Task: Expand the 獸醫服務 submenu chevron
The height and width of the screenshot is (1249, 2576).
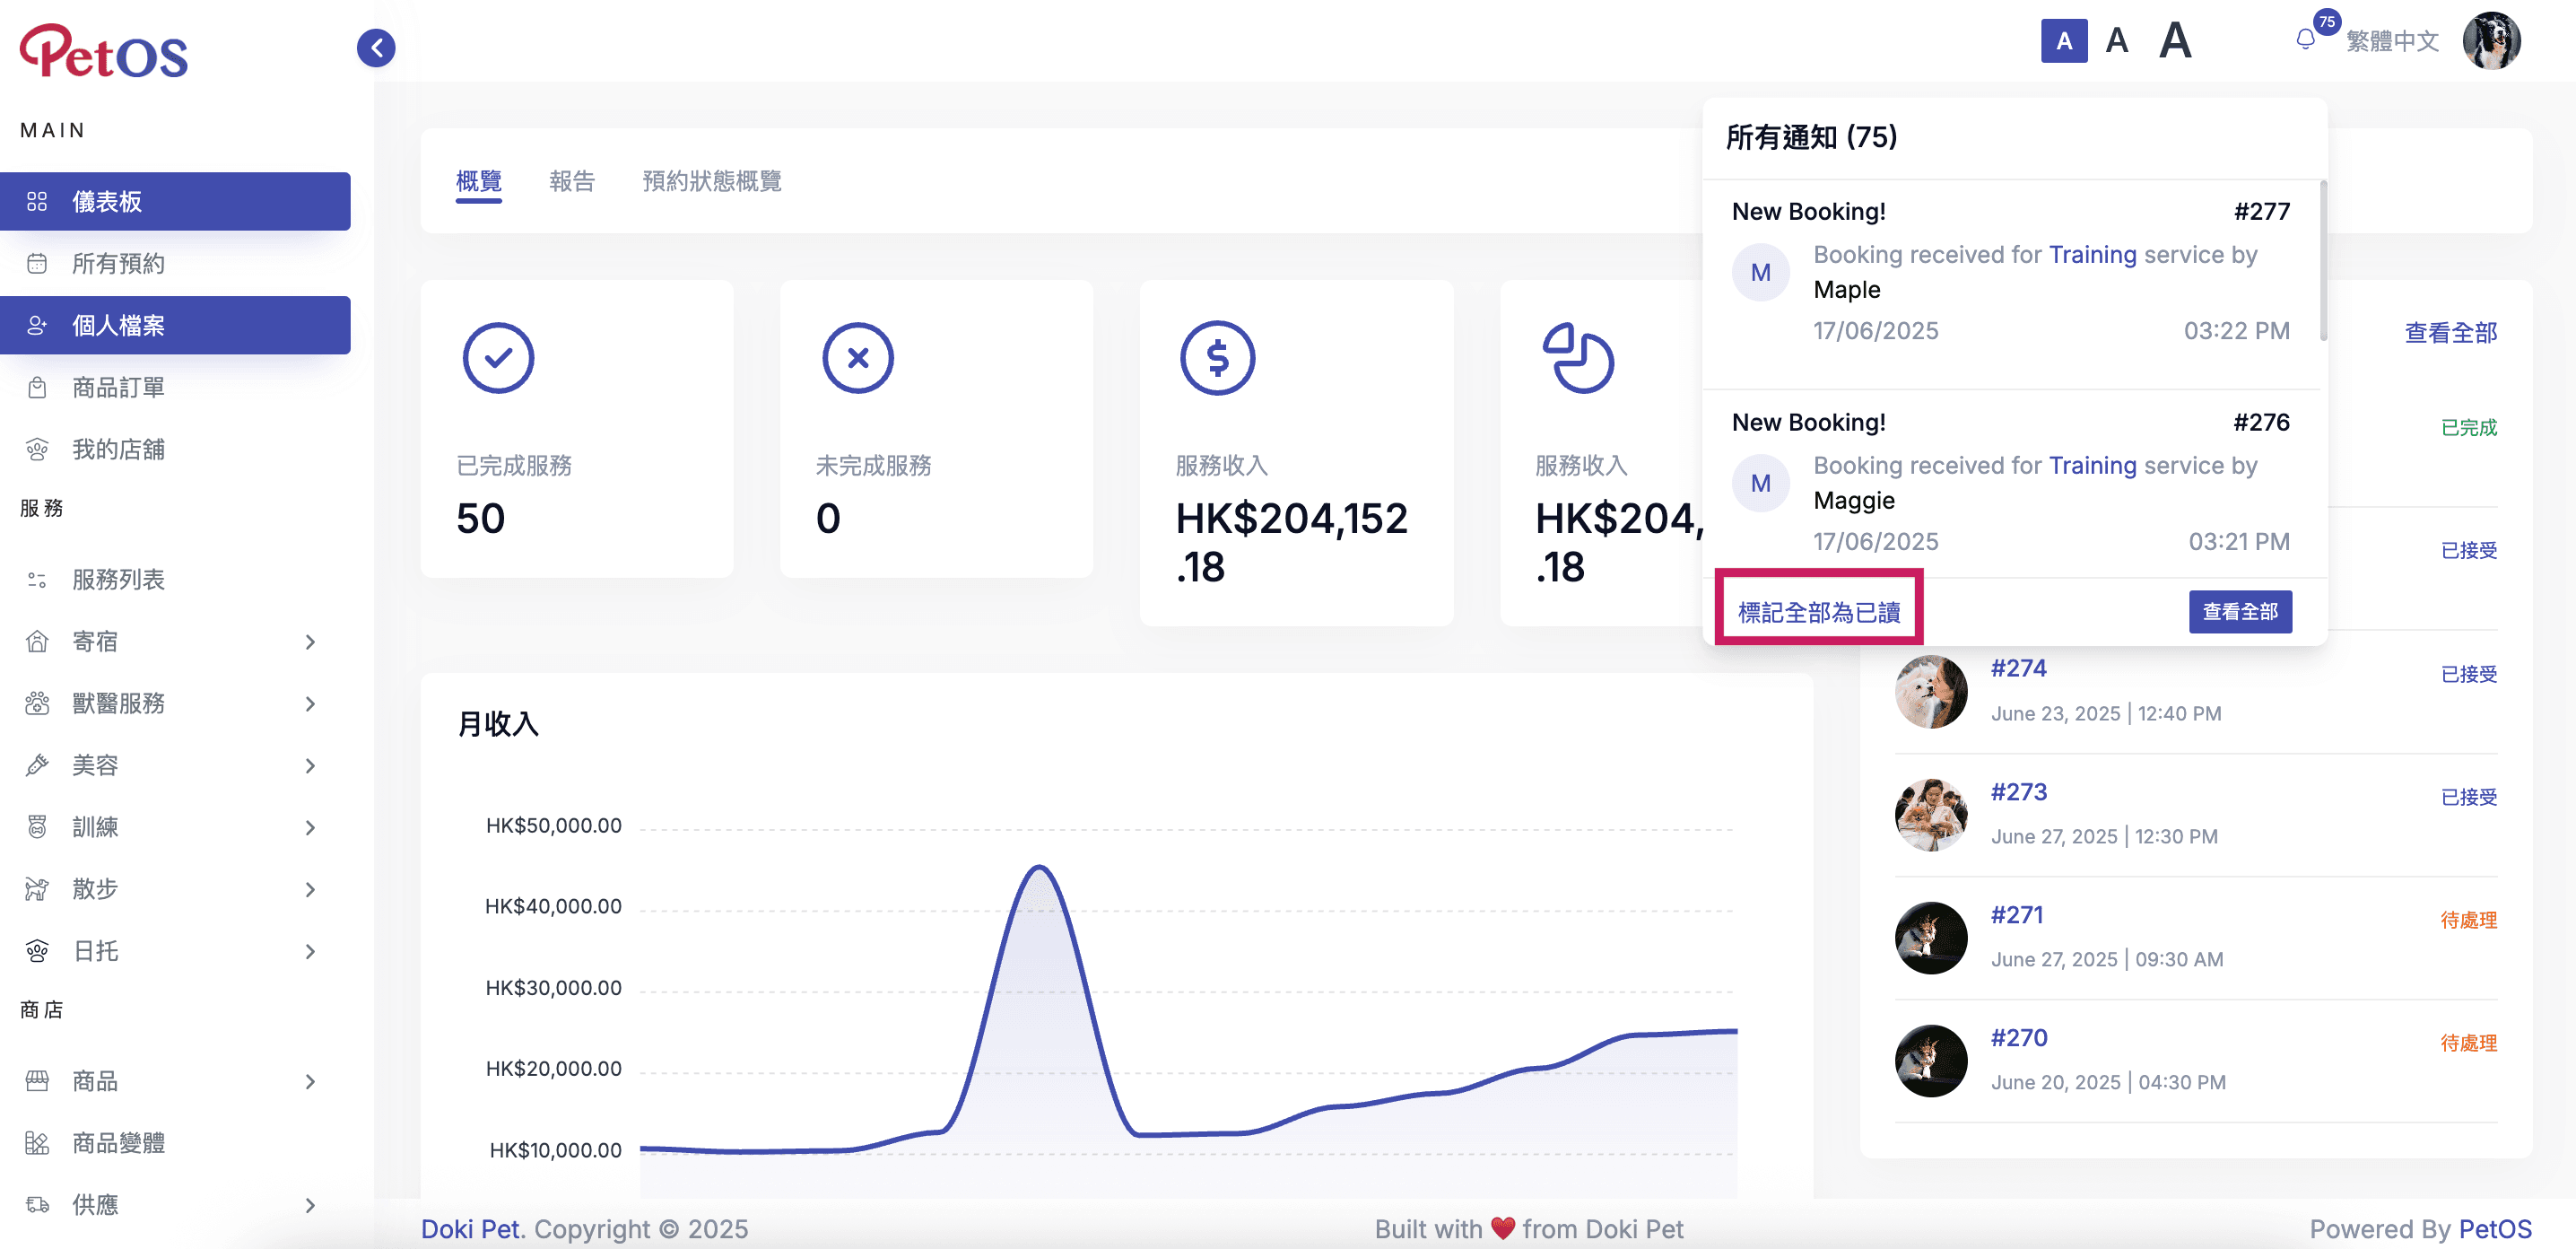Action: [x=310, y=704]
